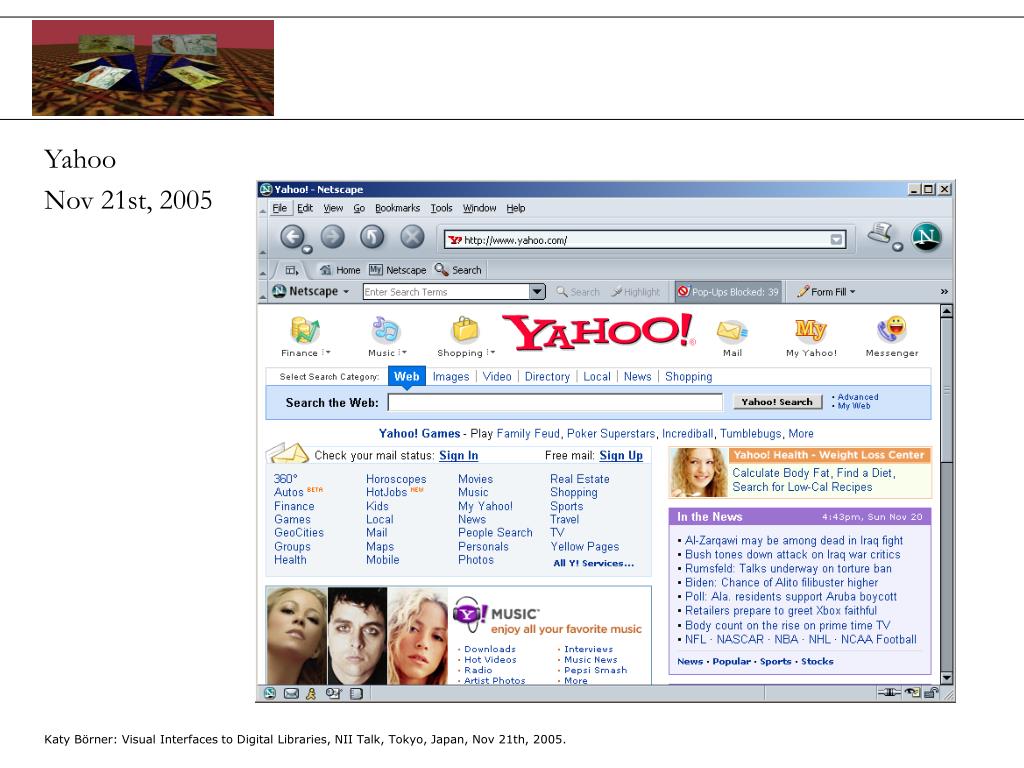Open the Tools menu
This screenshot has height=768, width=1024.
[x=441, y=208]
